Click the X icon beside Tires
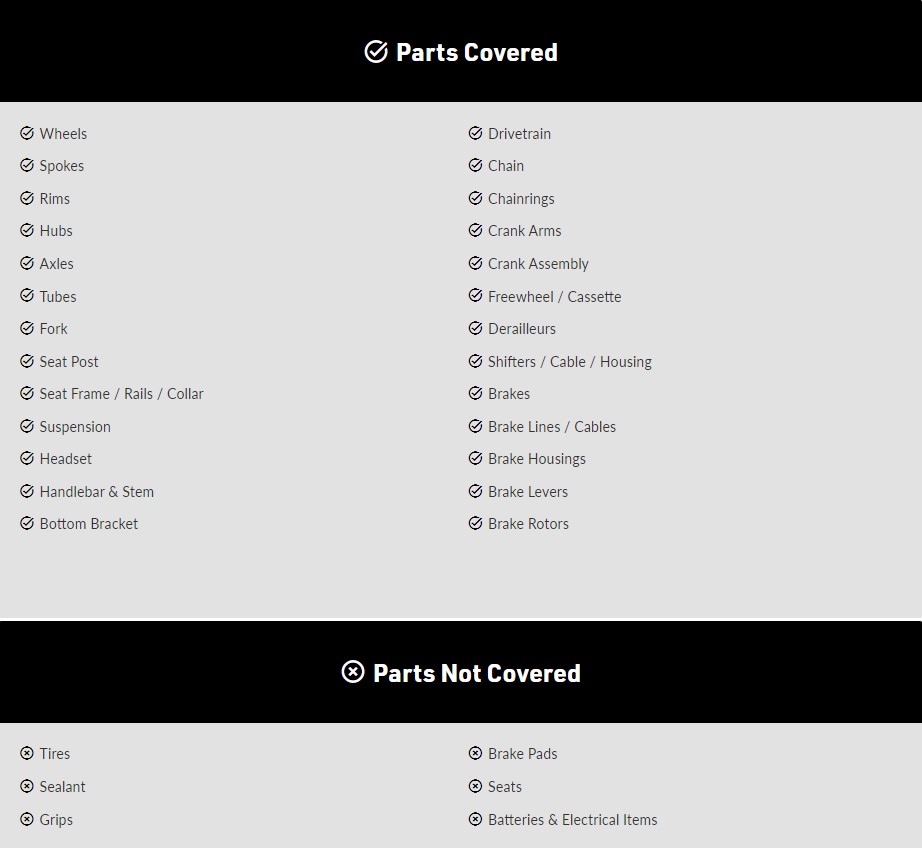The height and width of the screenshot is (848, 922). [27, 753]
